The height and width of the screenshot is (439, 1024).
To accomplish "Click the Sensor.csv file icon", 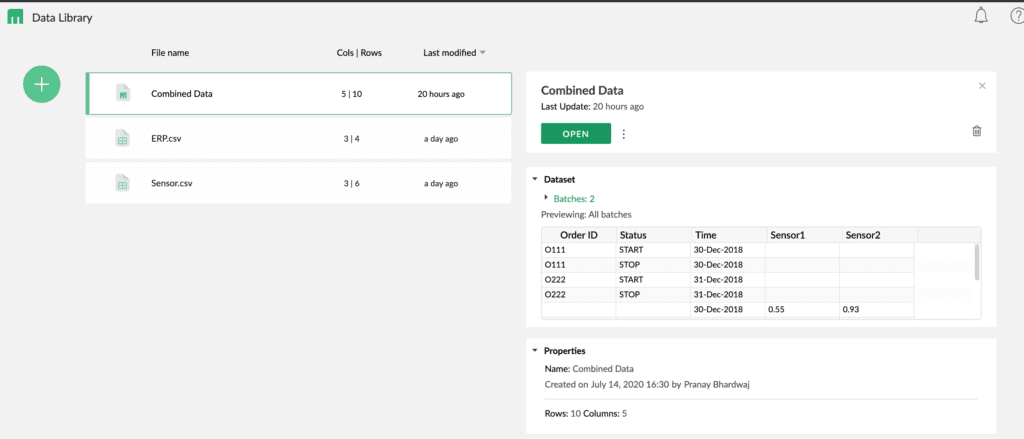I will 122,184.
